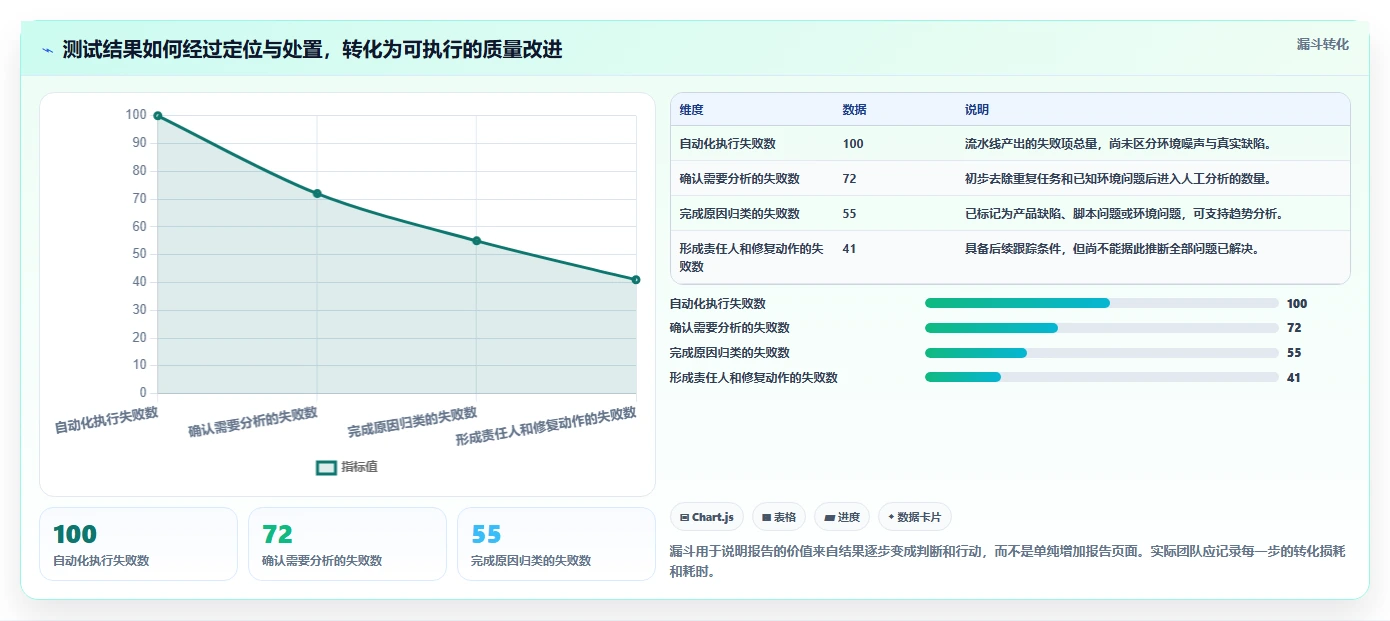The image size is (1390, 621).
Task: Select the 自动化执行失败数 table row label
Action: [x=727, y=144]
